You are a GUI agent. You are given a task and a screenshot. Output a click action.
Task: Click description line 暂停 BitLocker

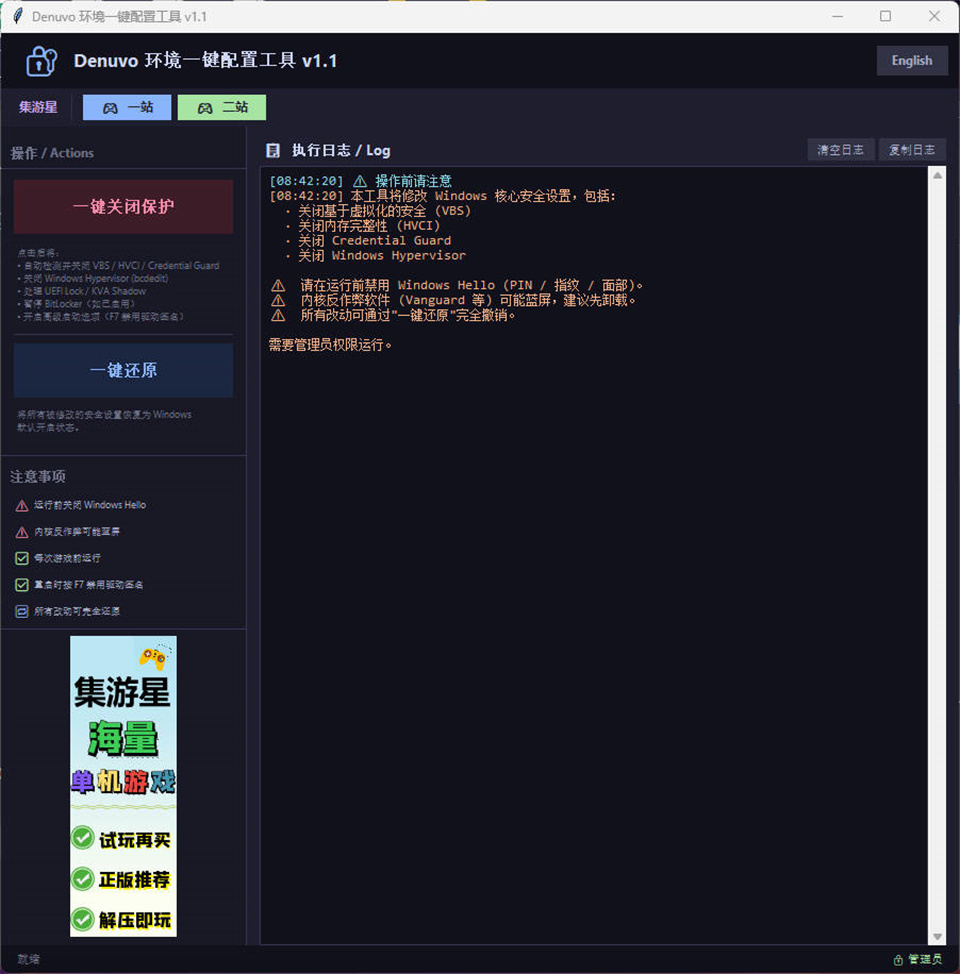[x=79, y=304]
